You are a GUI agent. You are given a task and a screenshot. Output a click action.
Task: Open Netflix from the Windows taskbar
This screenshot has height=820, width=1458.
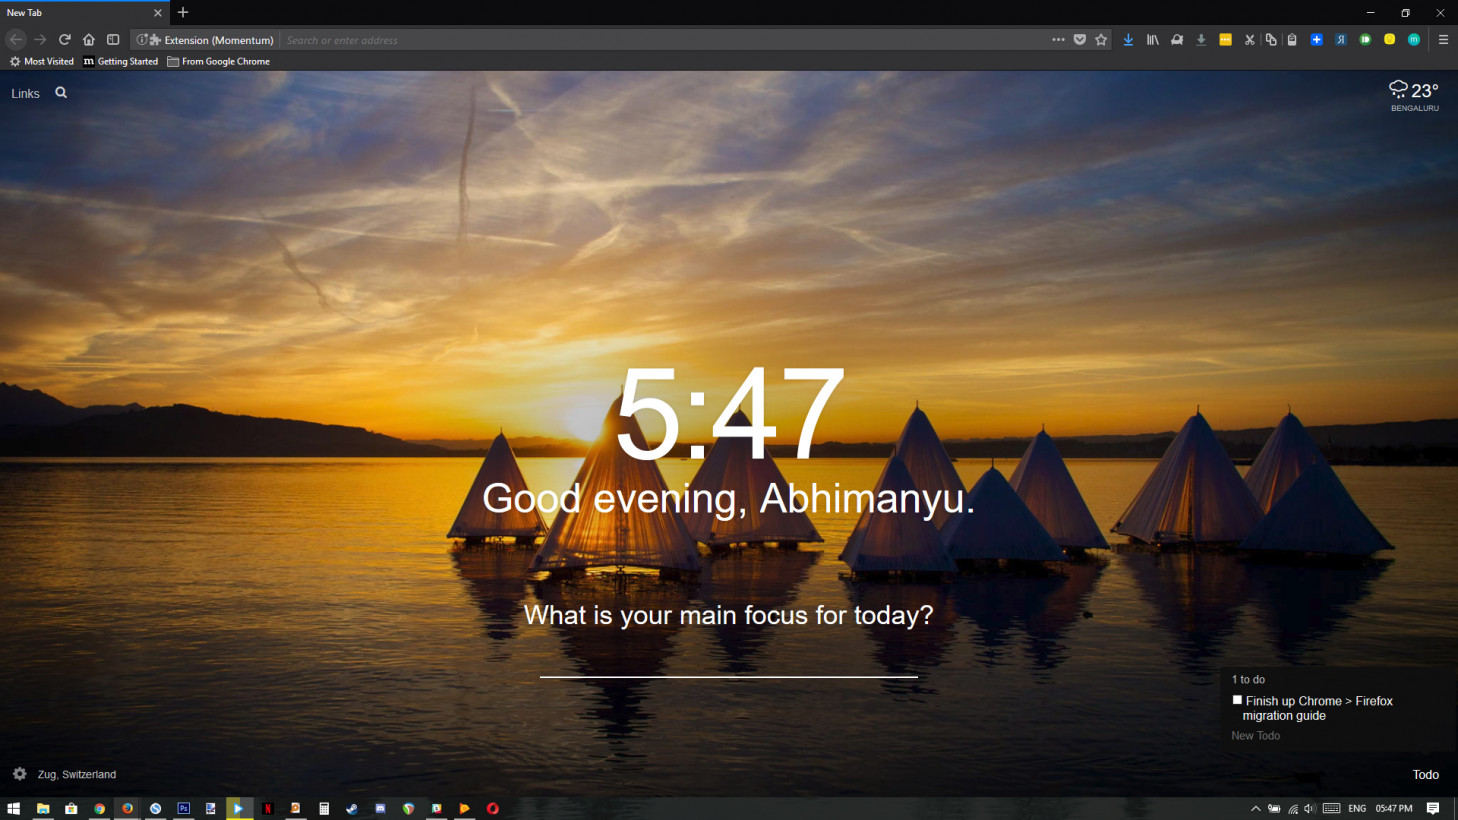(267, 808)
